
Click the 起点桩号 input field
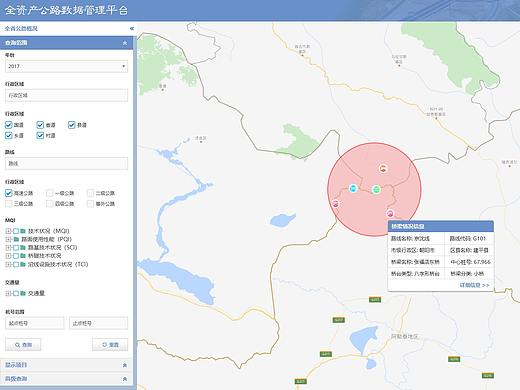tap(35, 323)
